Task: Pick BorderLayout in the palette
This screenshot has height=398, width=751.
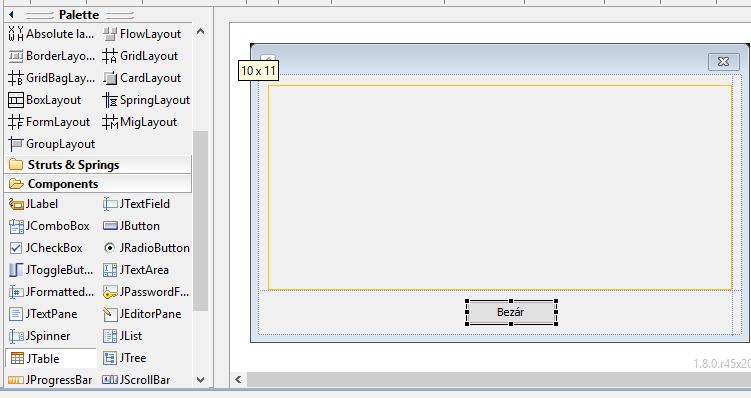Action: point(51,56)
